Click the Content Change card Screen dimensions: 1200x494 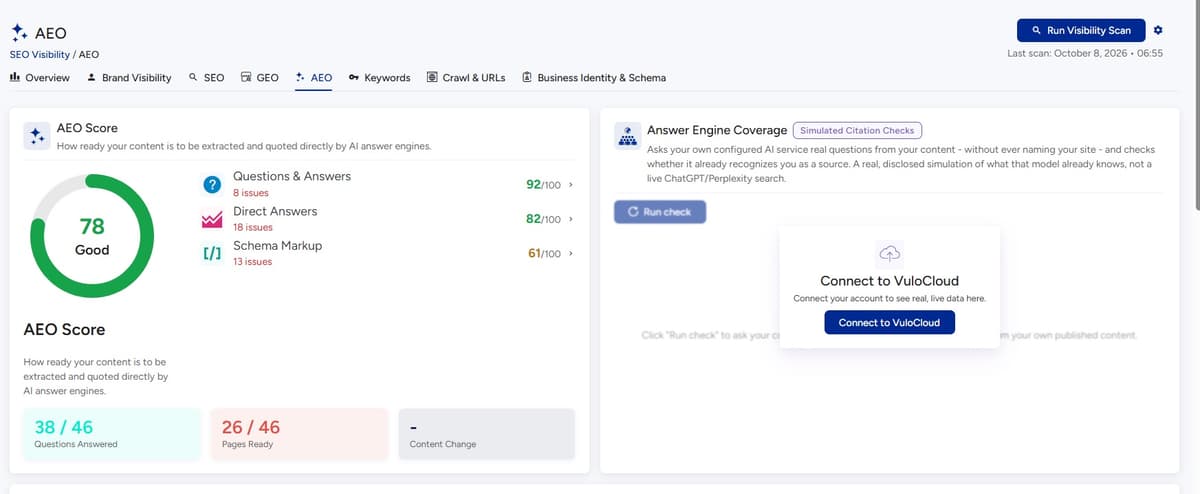pyautogui.click(x=486, y=434)
